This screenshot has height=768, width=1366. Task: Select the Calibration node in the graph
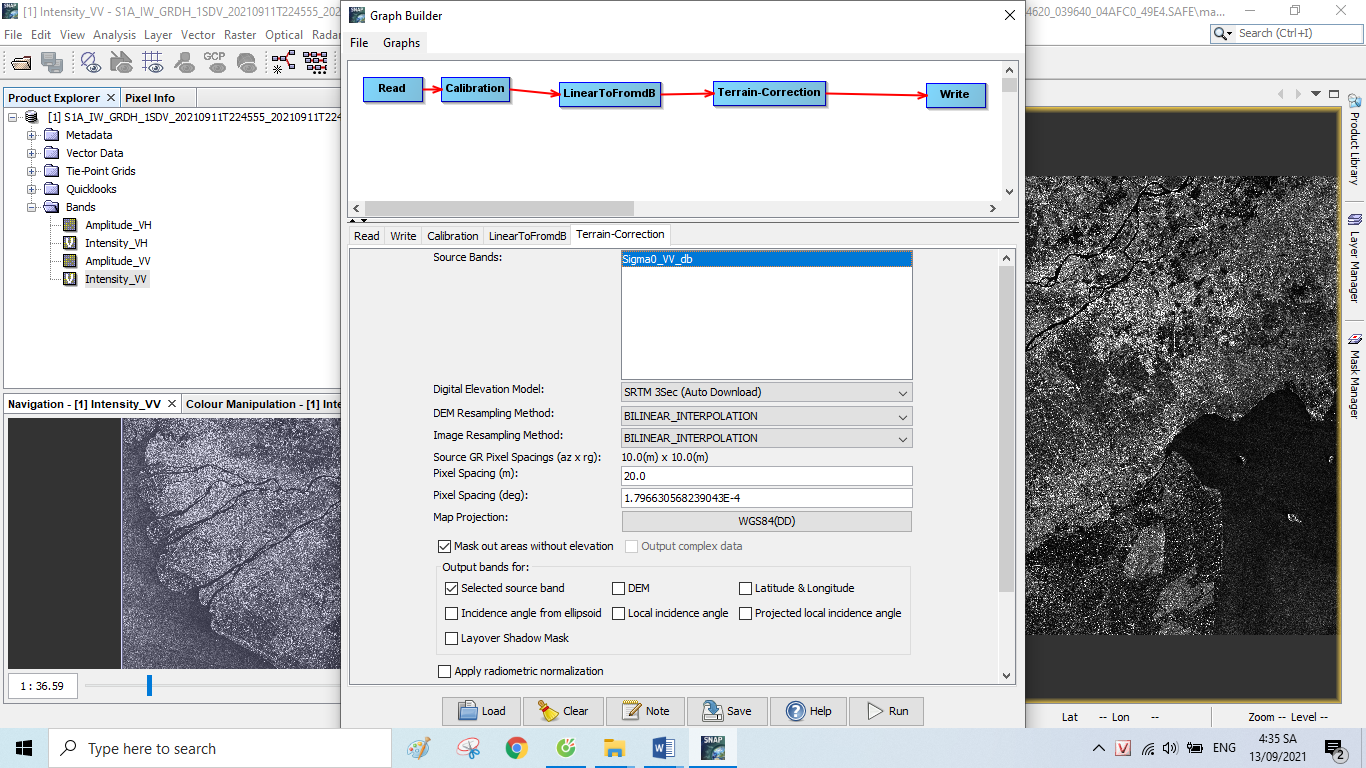(x=475, y=89)
